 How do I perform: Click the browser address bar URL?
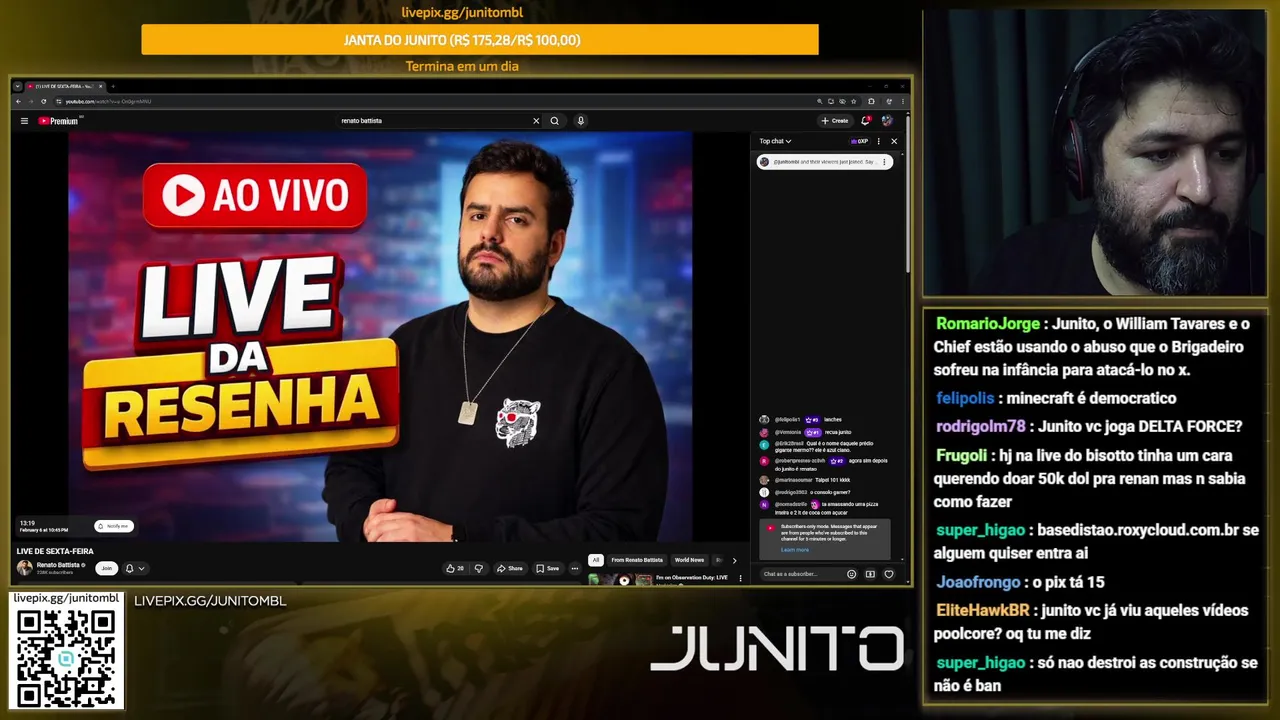coord(109,101)
